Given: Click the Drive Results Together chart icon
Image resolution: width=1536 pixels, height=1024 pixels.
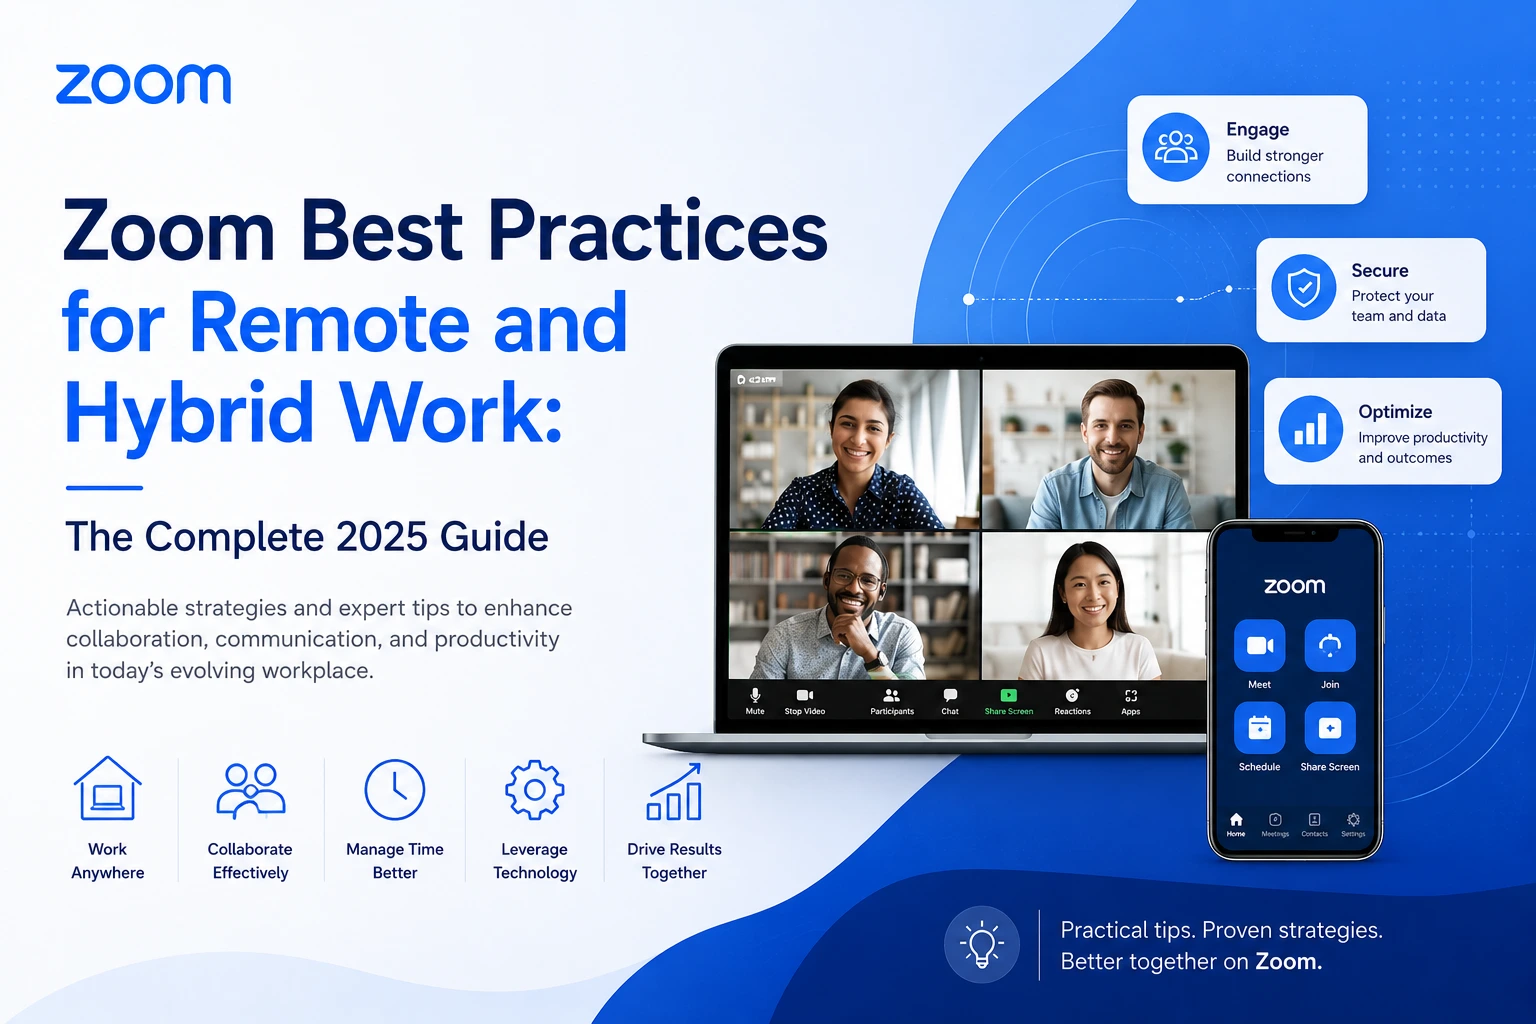Looking at the screenshot, I should (x=674, y=791).
